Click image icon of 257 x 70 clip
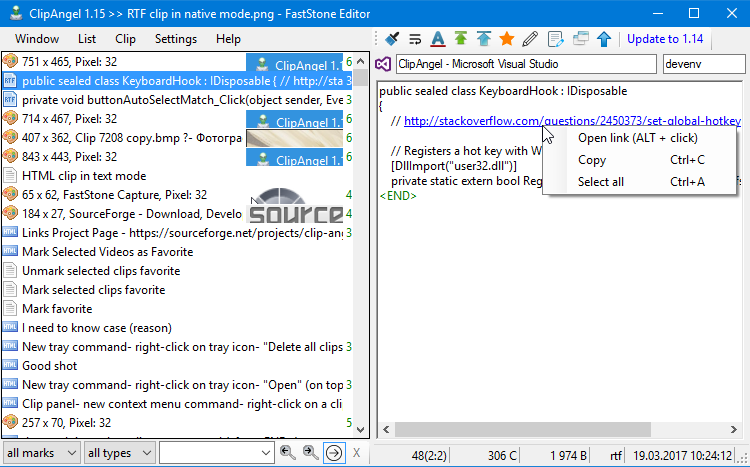This screenshot has width=750, height=467. pyautogui.click(x=10, y=422)
